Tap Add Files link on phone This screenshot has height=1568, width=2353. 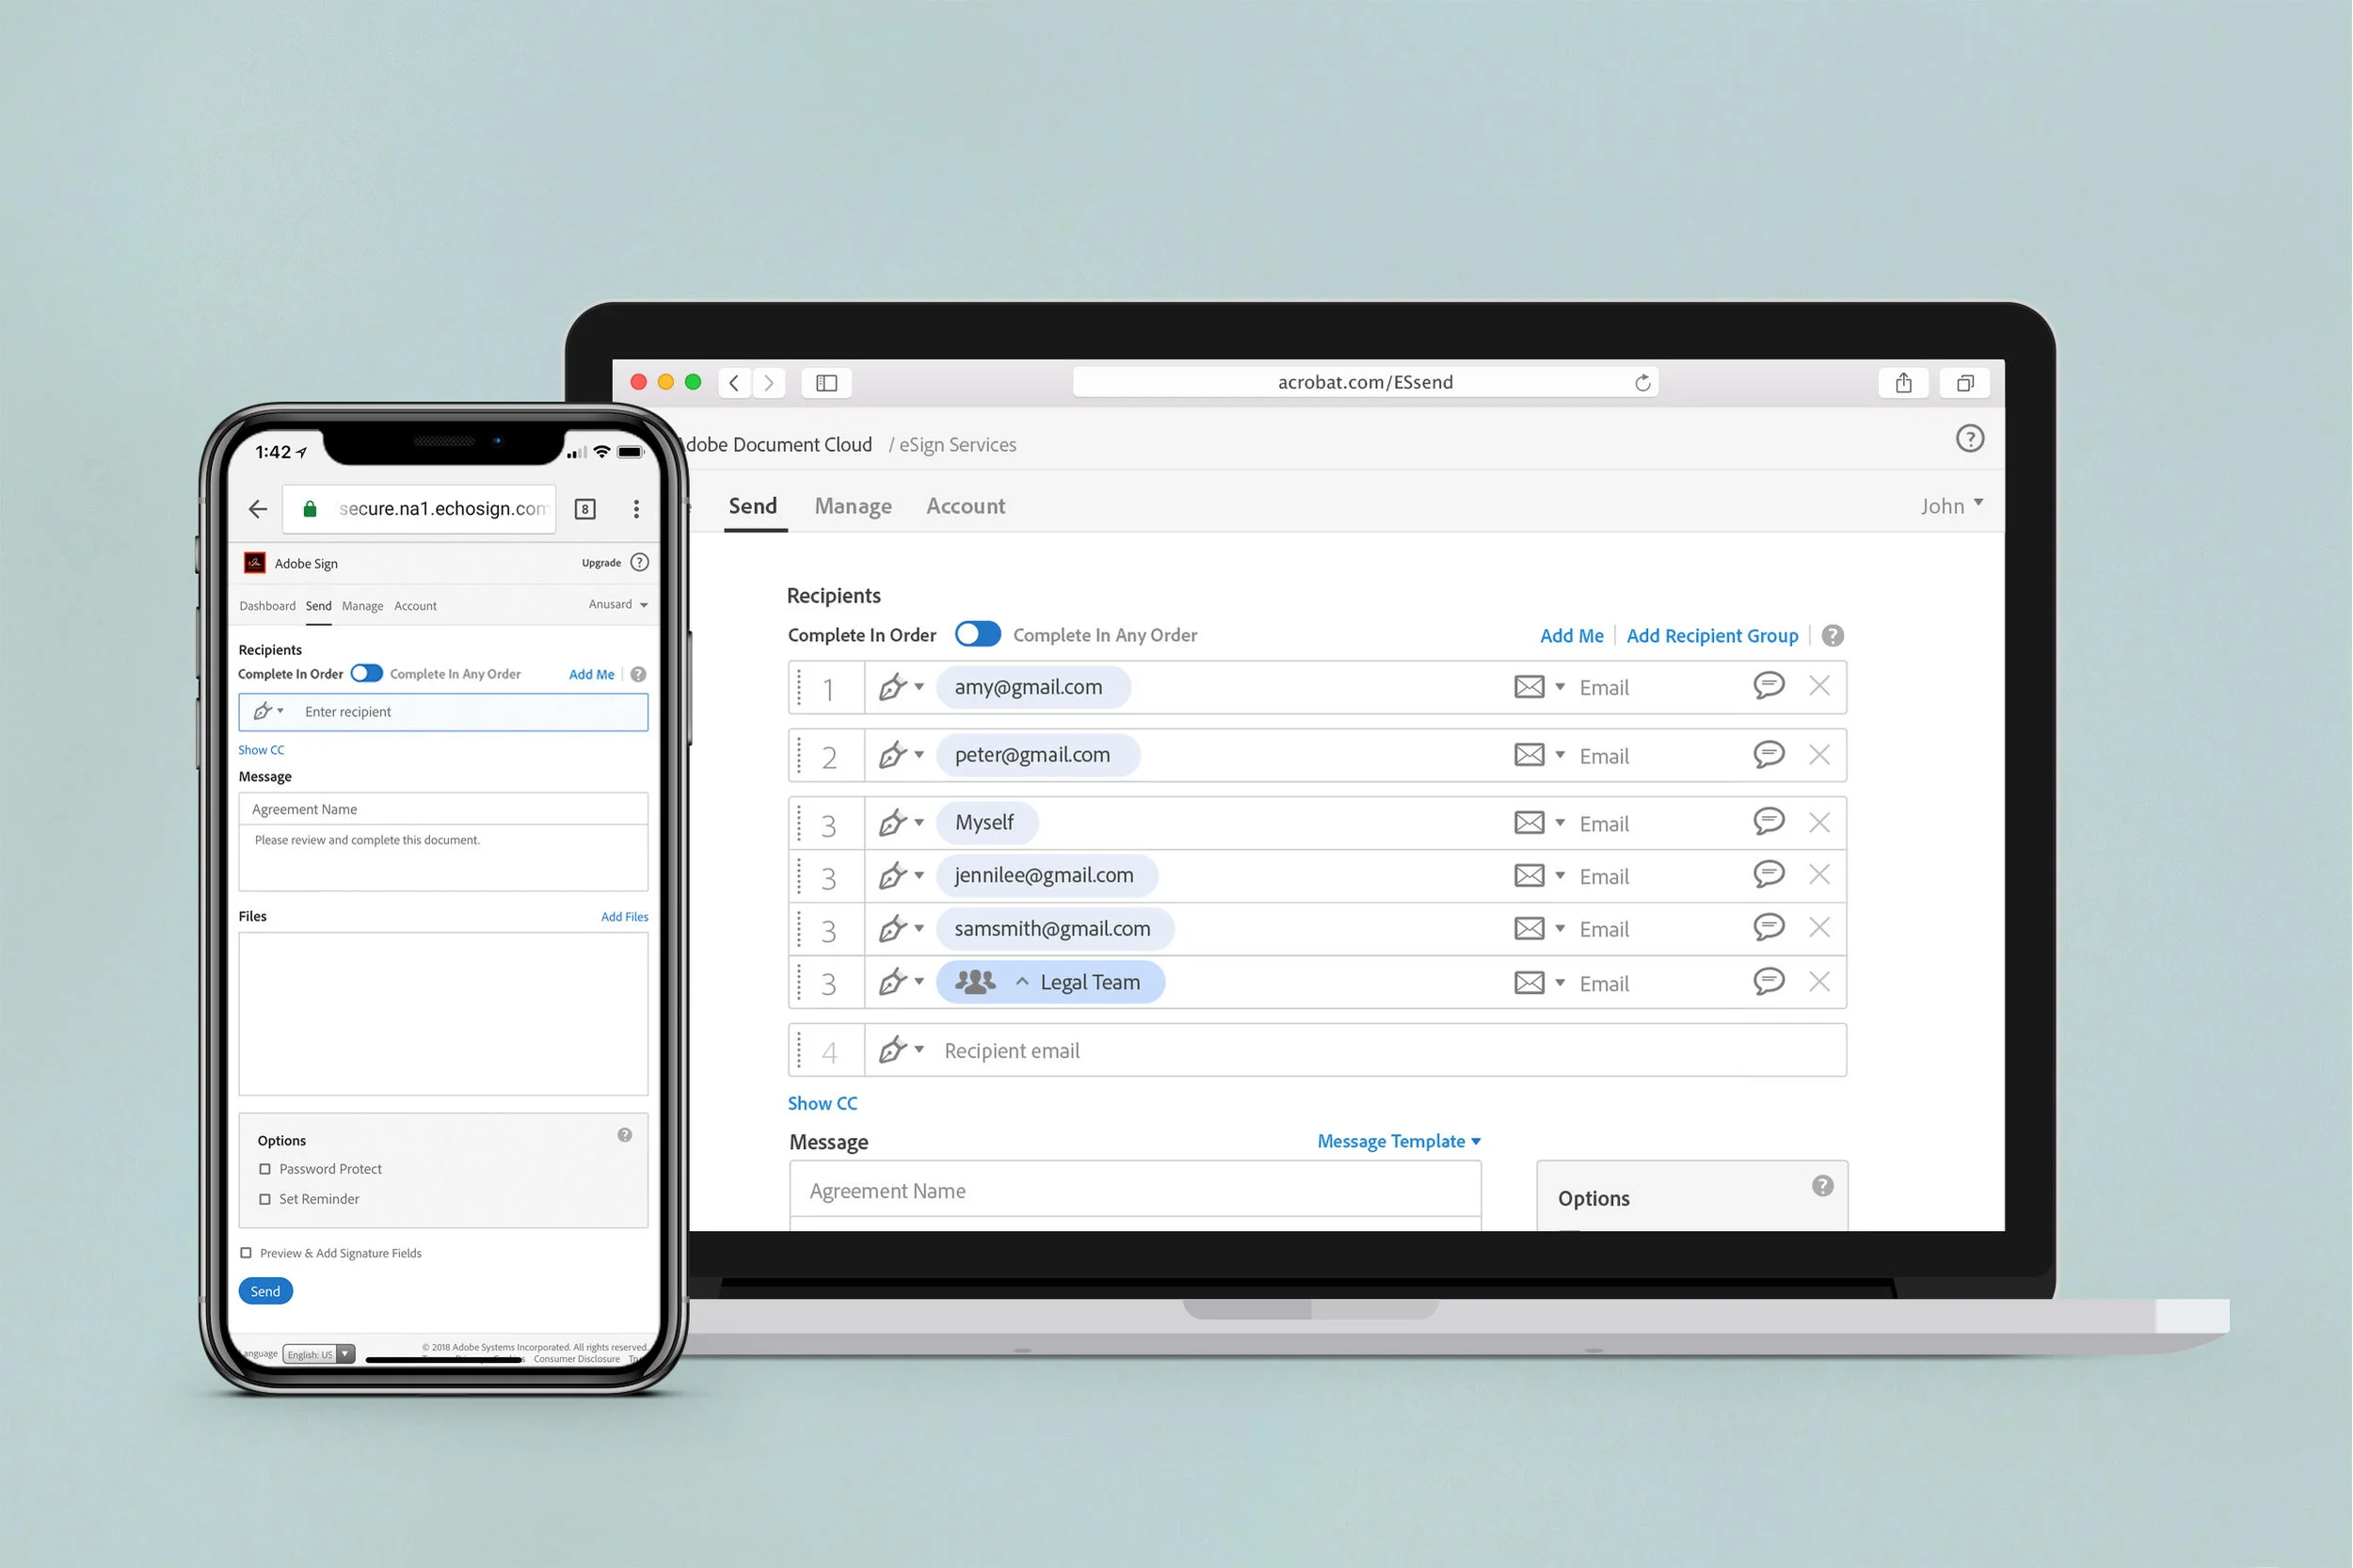pos(624,916)
